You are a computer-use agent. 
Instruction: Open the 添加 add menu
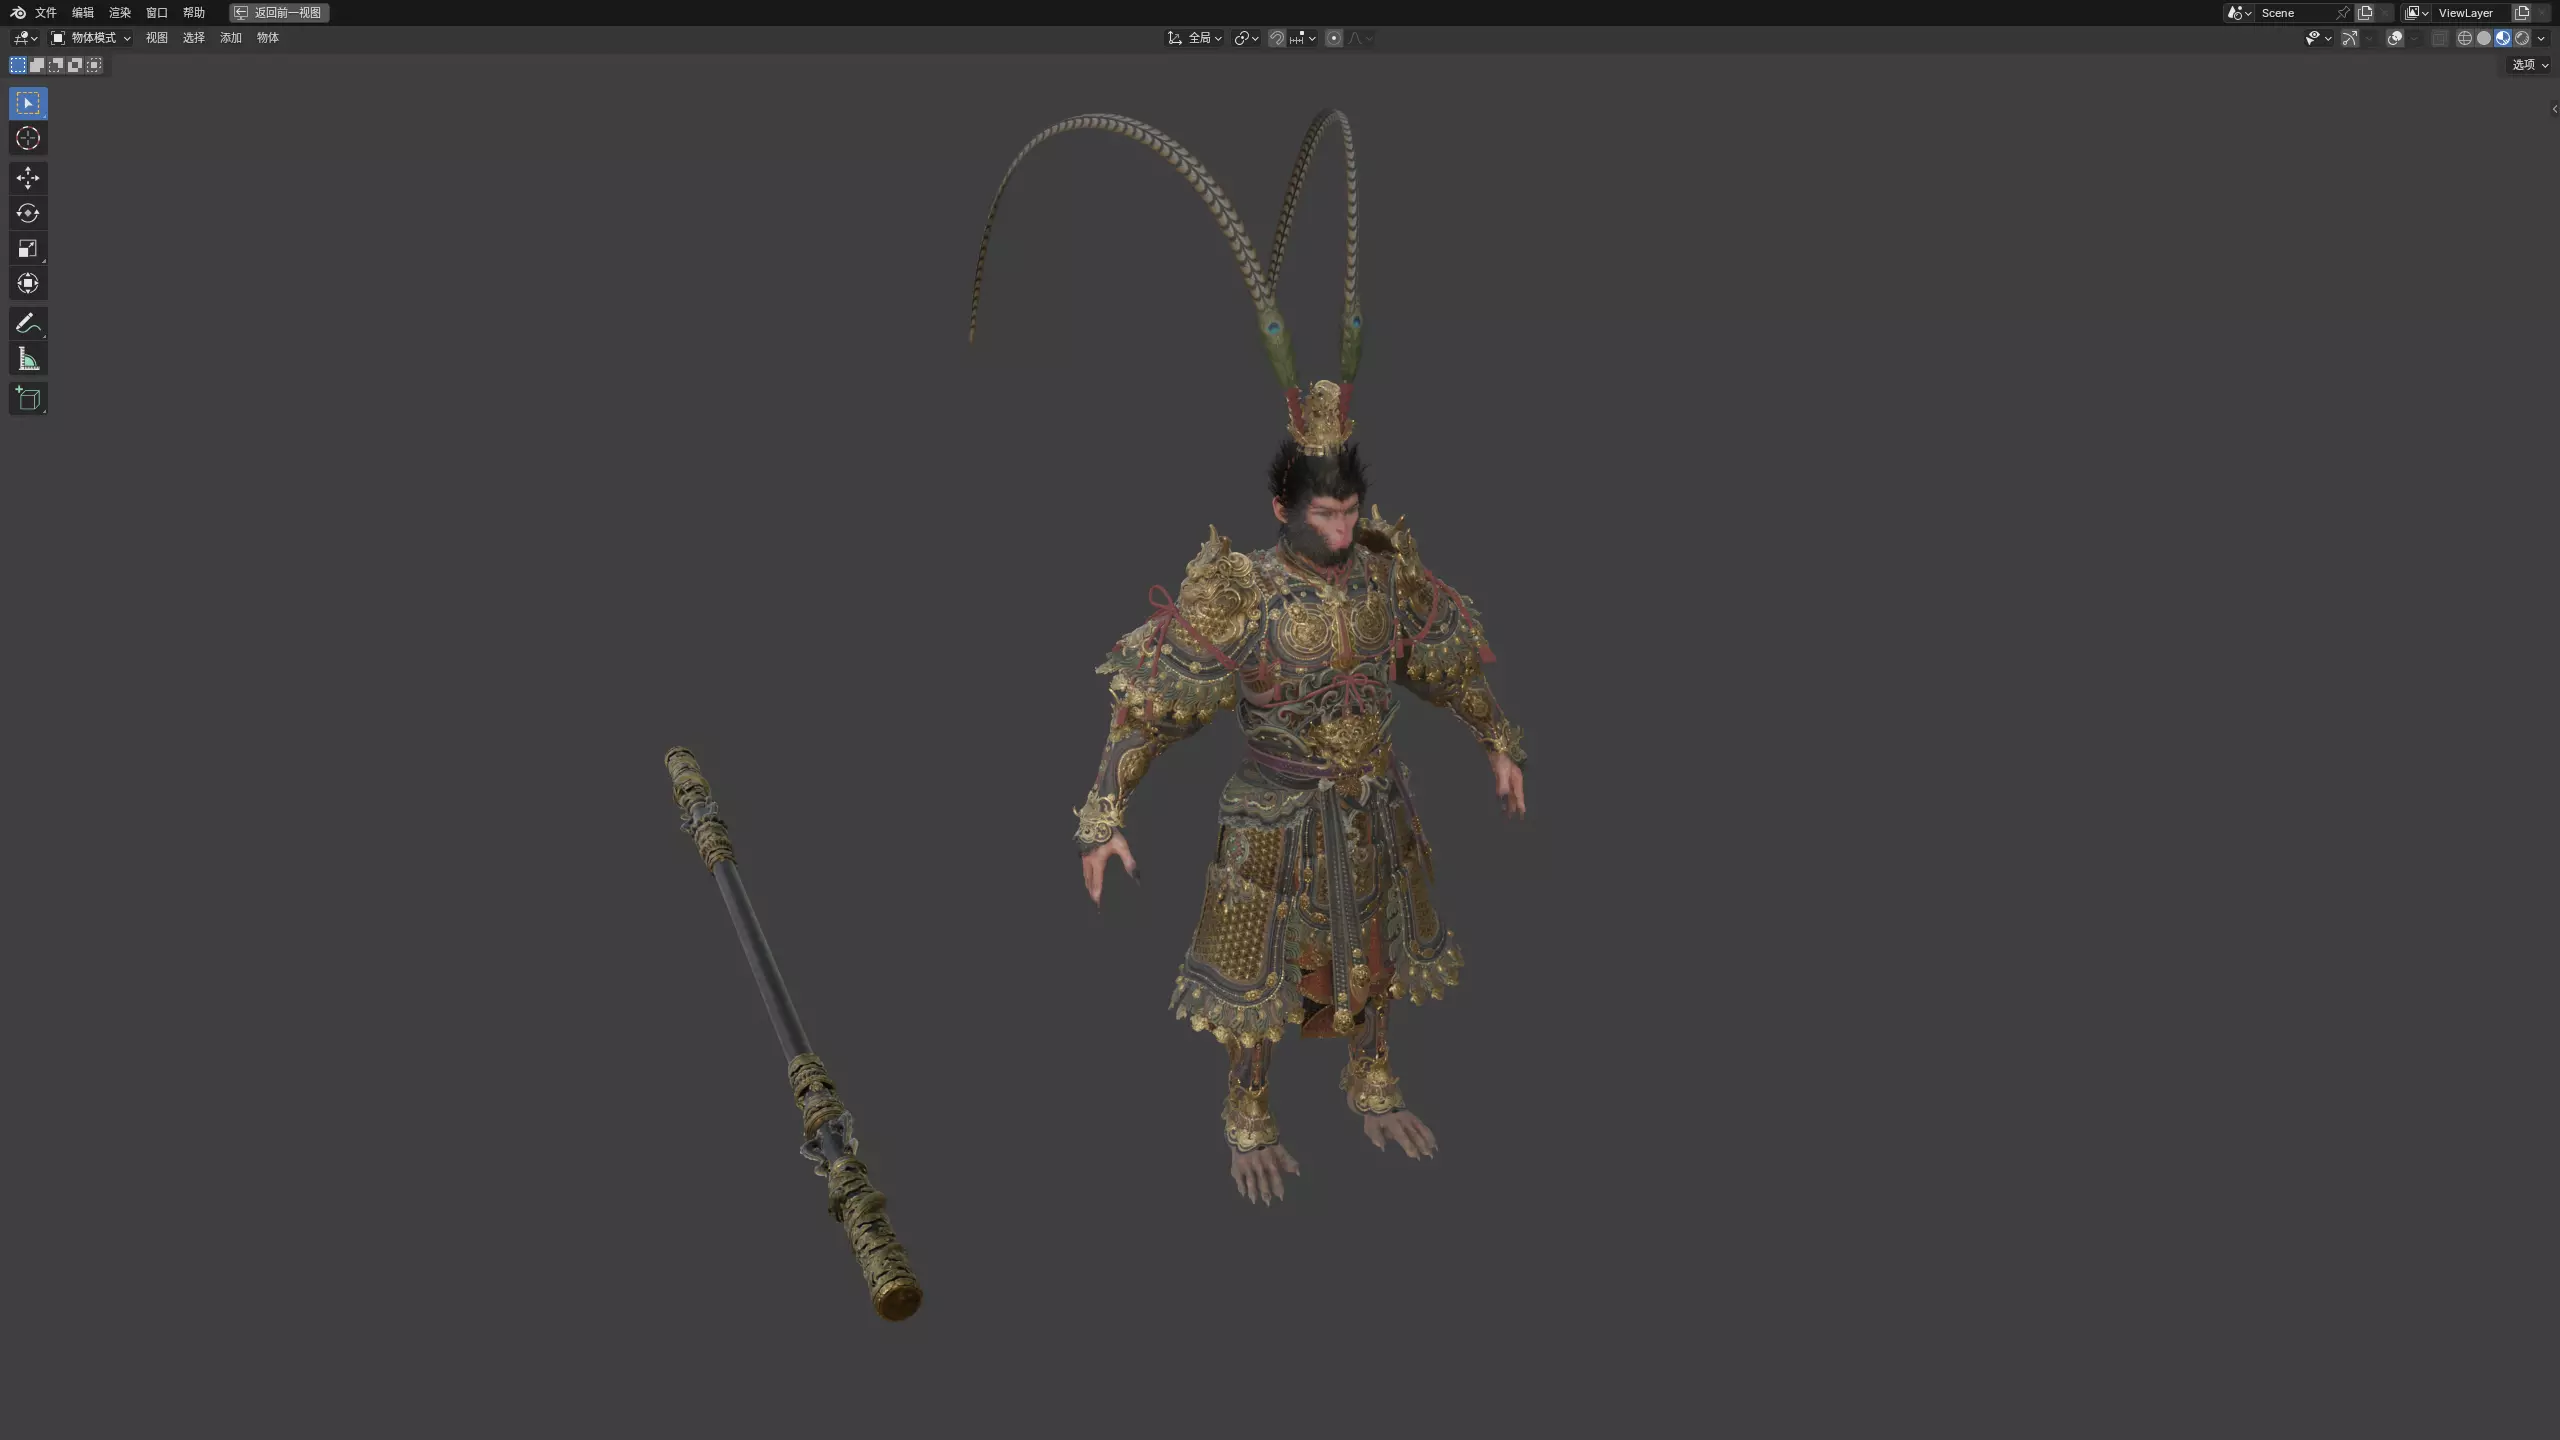[231, 38]
